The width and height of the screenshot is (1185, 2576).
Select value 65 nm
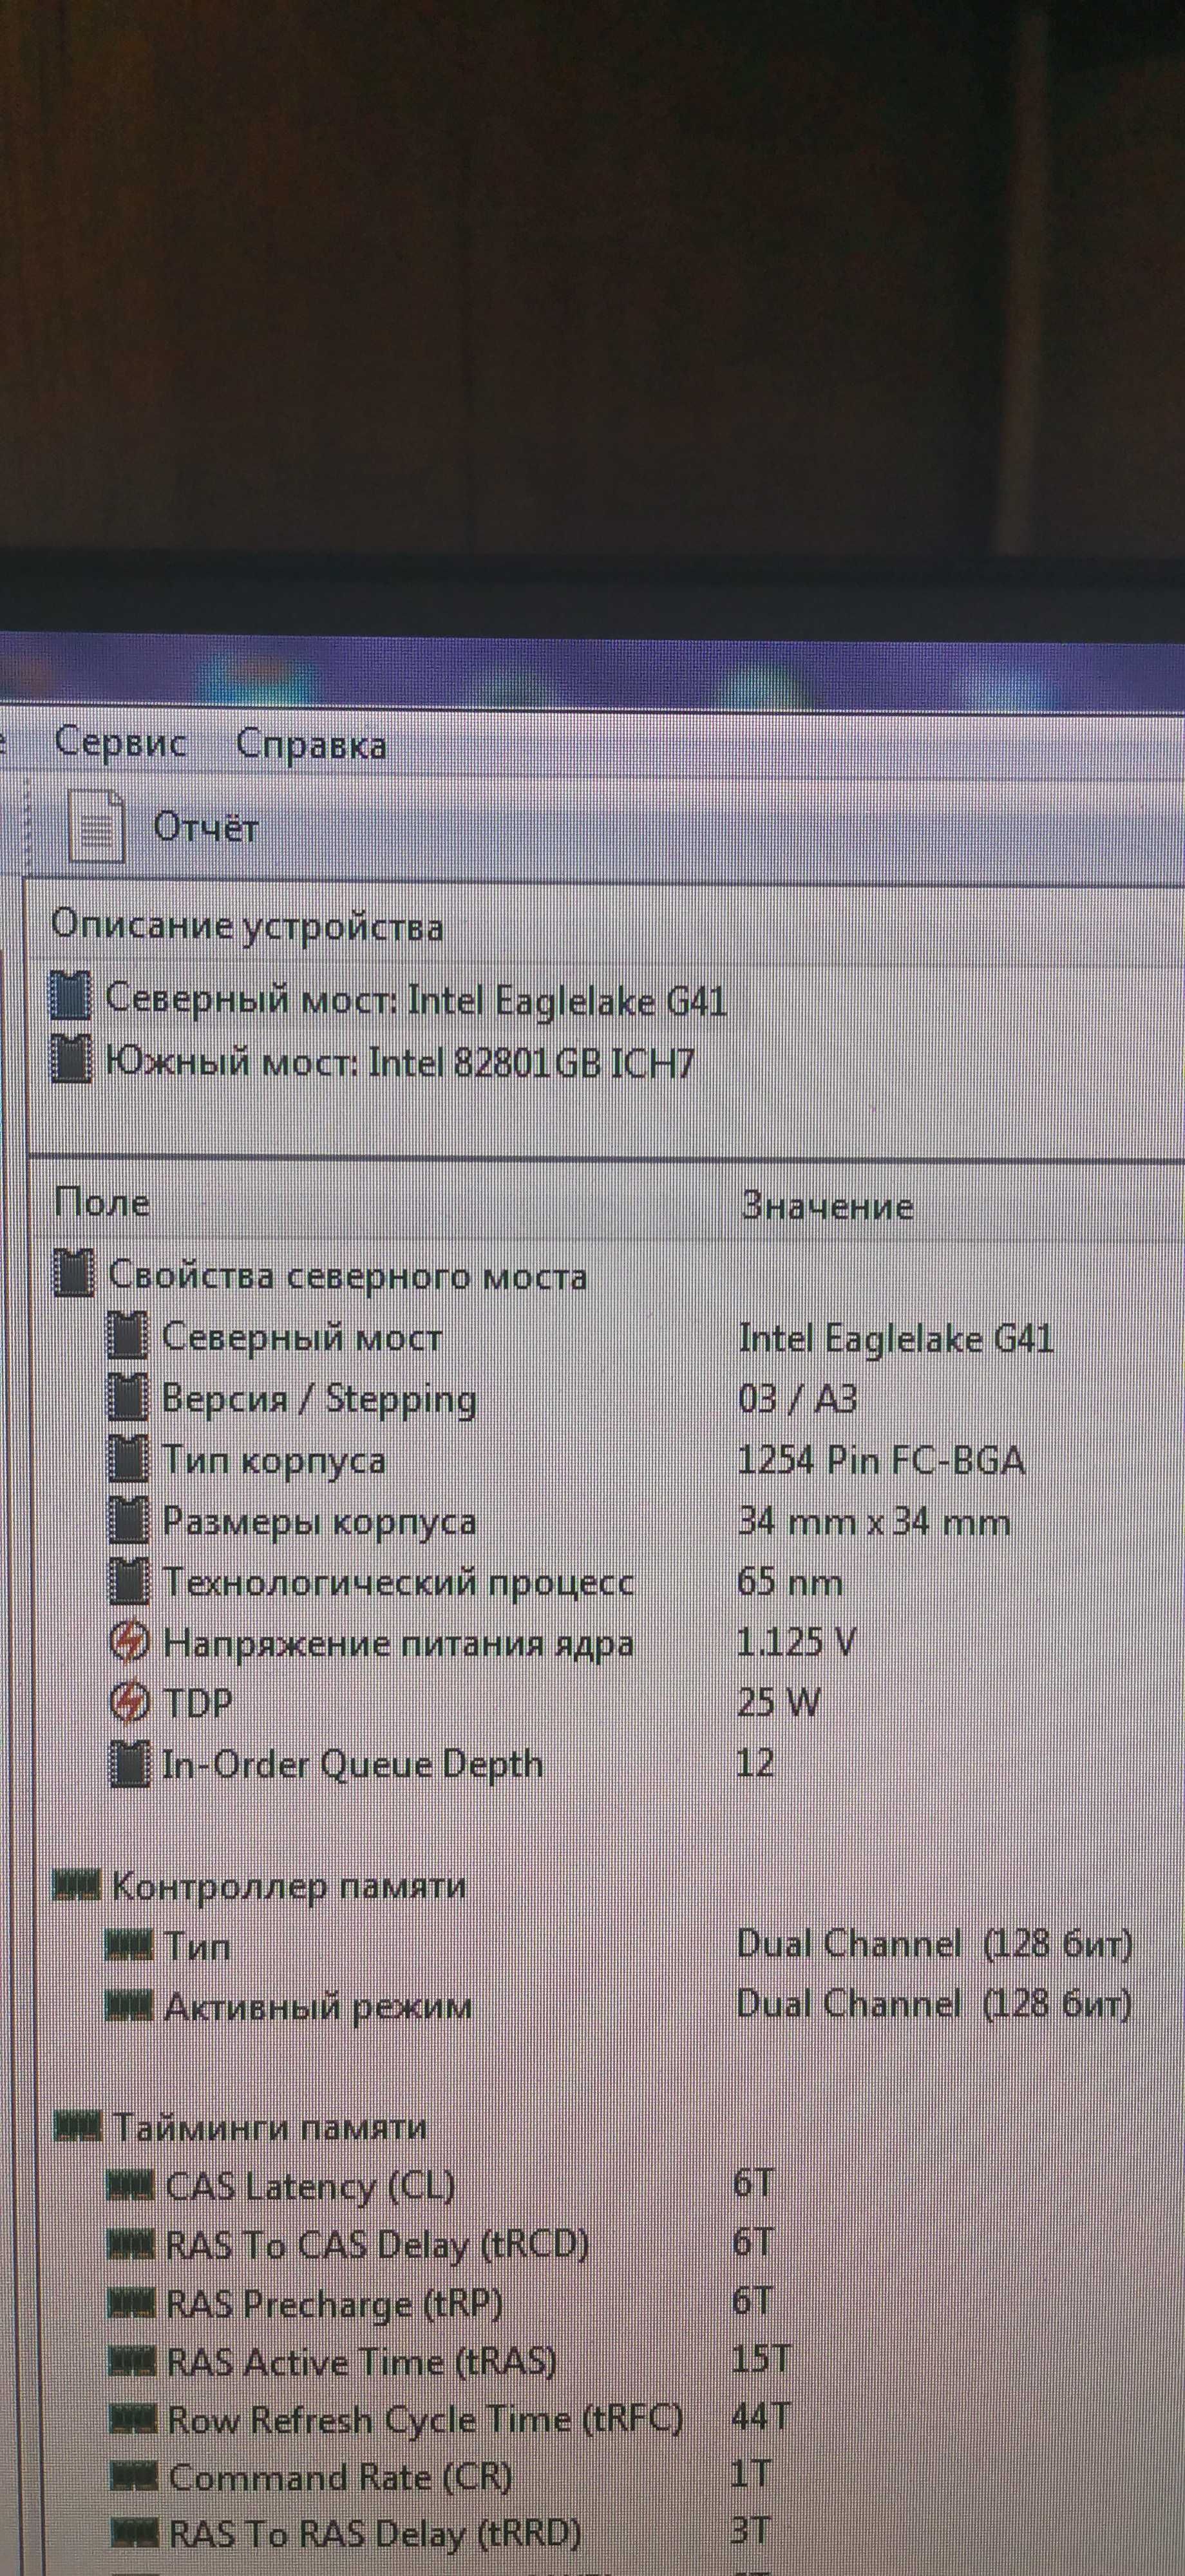pyautogui.click(x=790, y=1582)
